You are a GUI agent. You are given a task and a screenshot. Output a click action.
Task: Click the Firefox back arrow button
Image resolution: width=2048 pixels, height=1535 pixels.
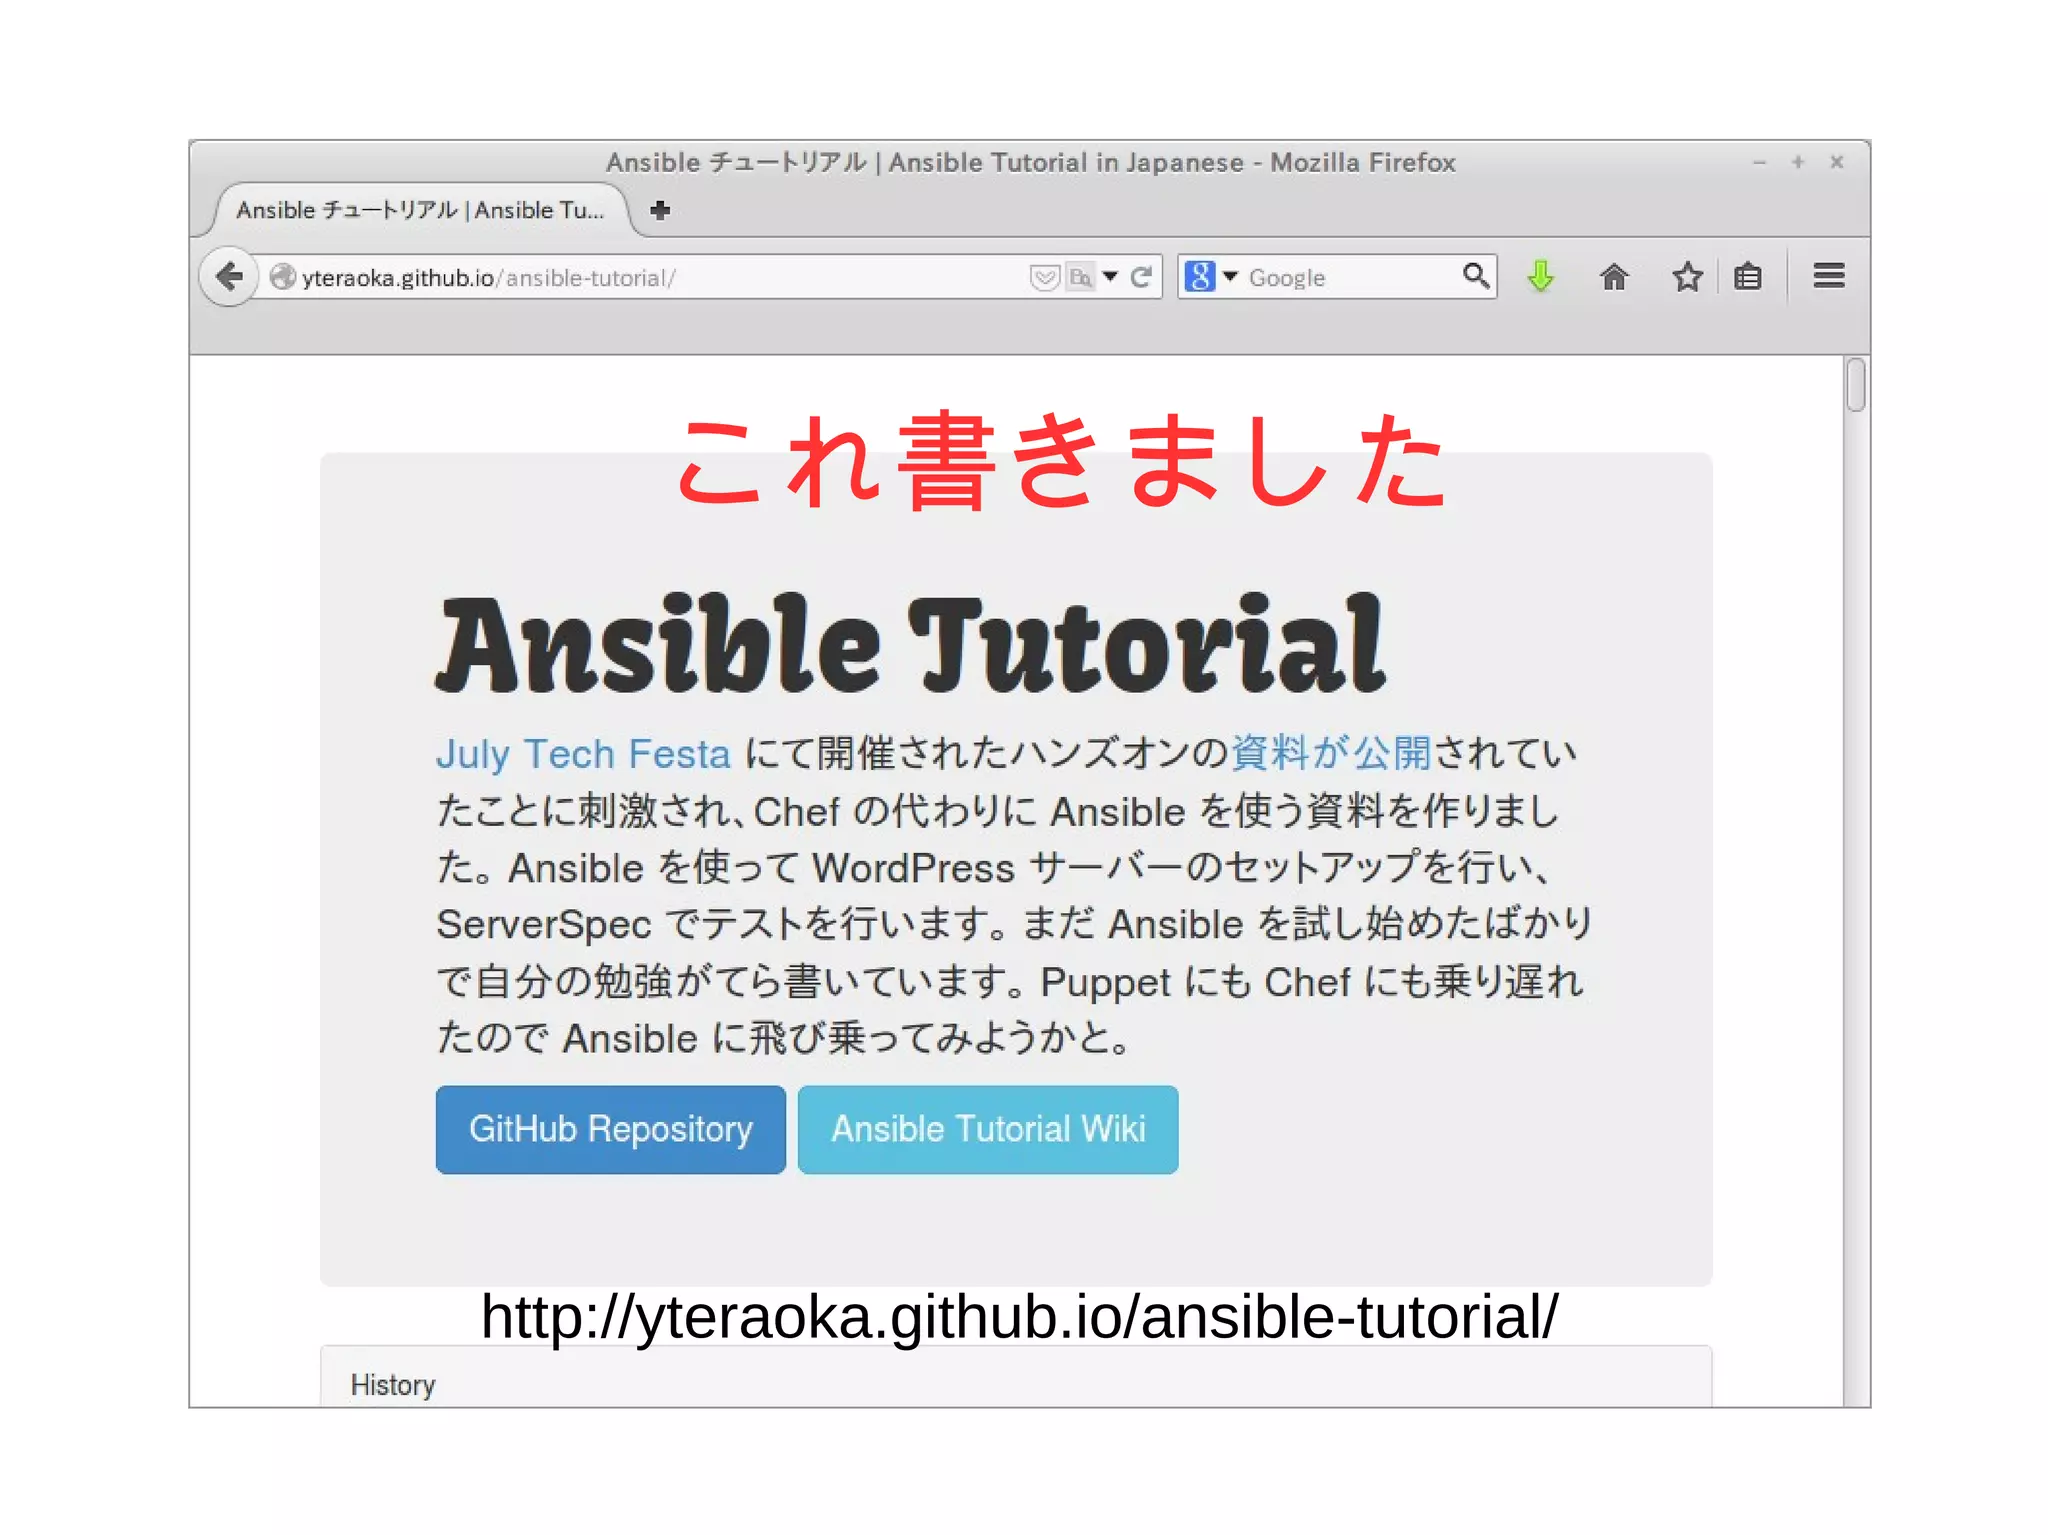pyautogui.click(x=230, y=276)
